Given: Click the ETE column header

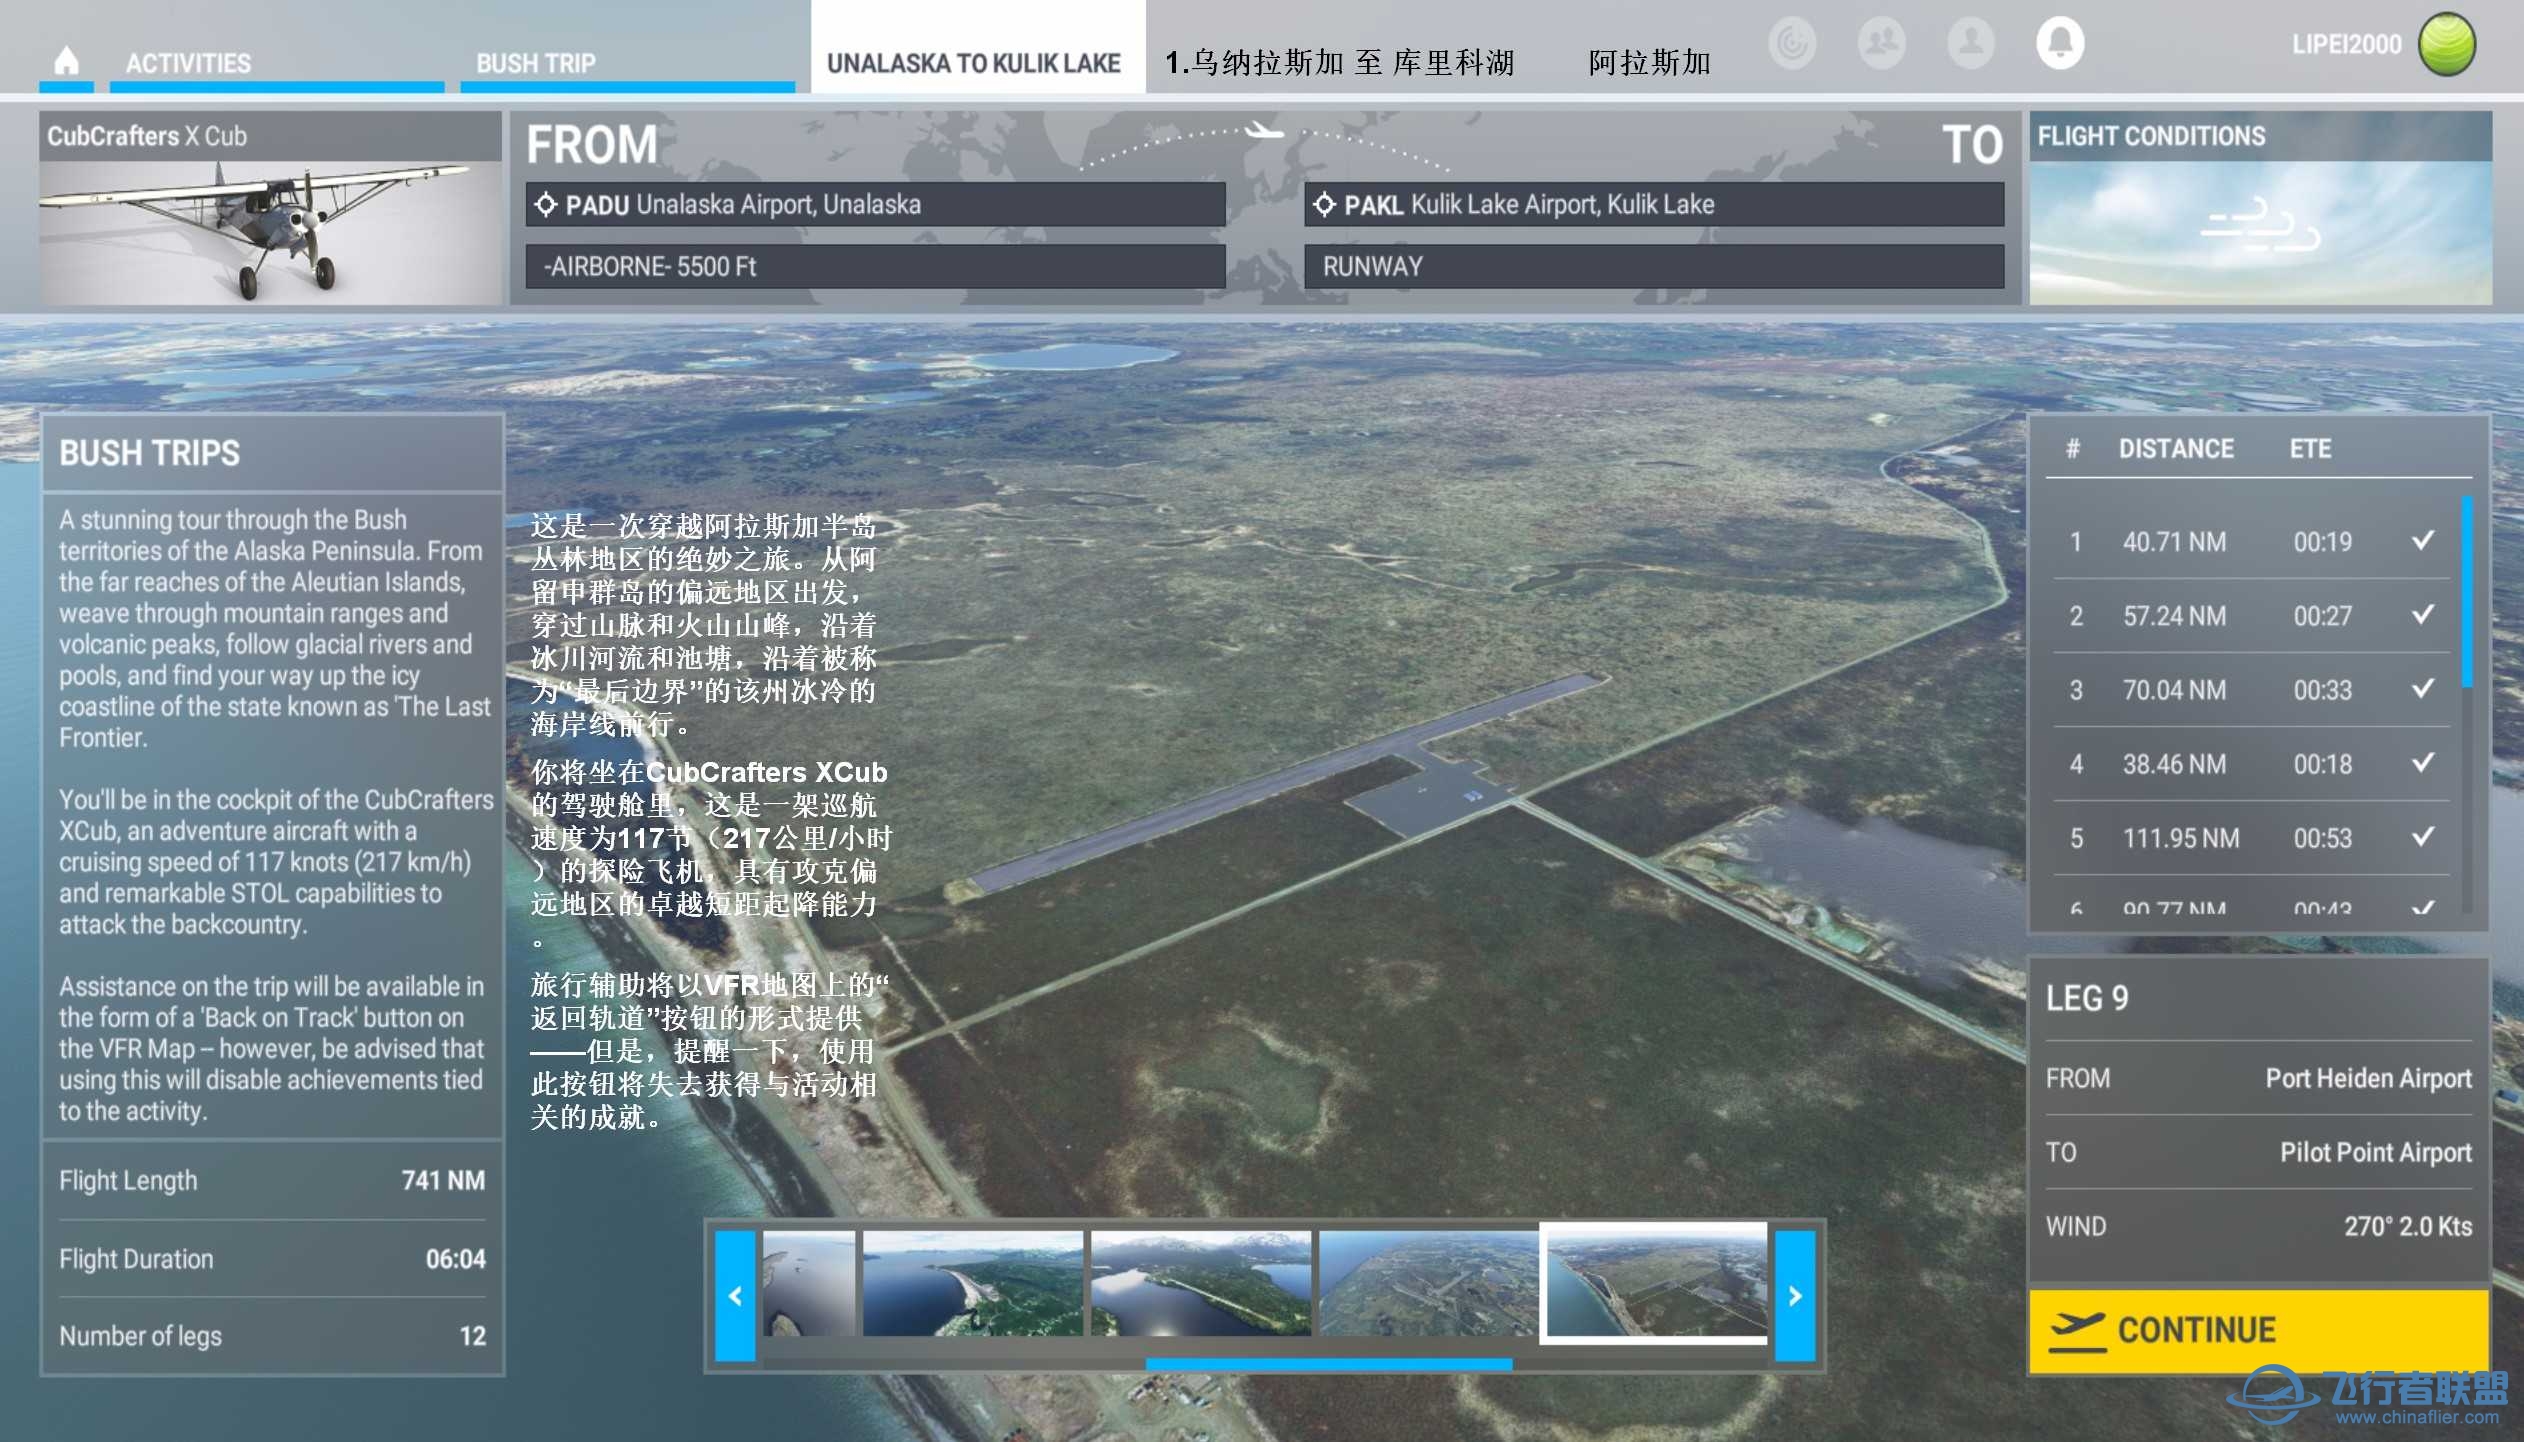Looking at the screenshot, I should click(2310, 449).
